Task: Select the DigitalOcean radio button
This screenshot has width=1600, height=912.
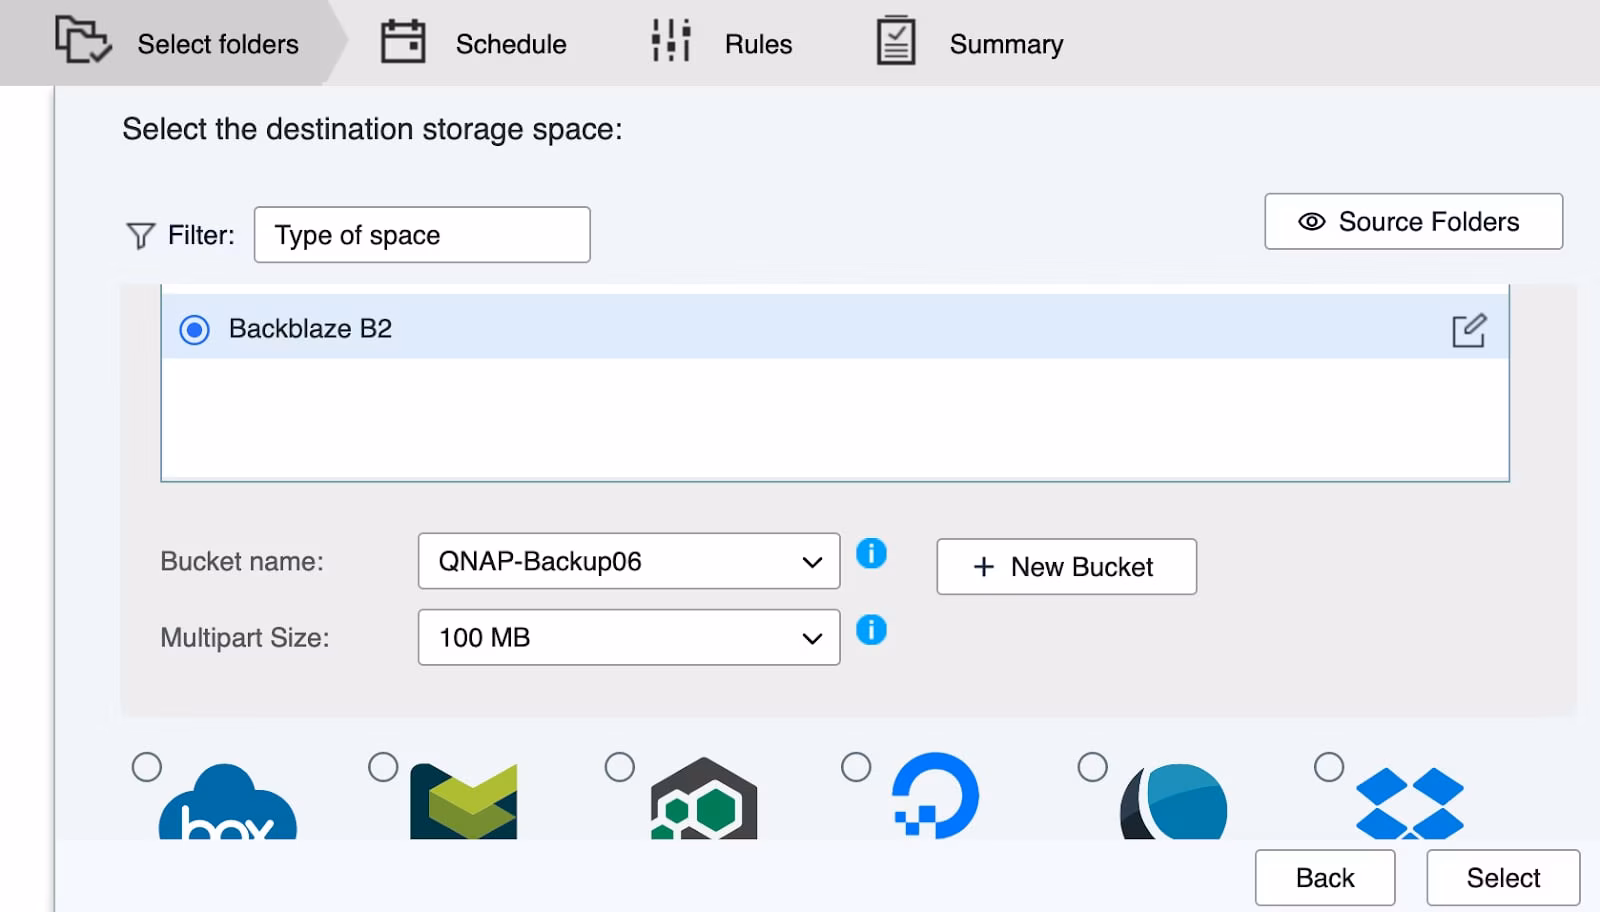Action: 856,767
